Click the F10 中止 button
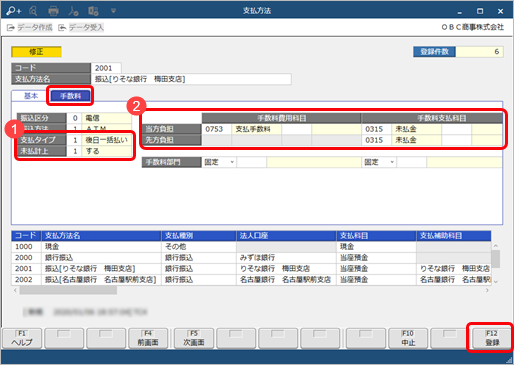 click(408, 338)
